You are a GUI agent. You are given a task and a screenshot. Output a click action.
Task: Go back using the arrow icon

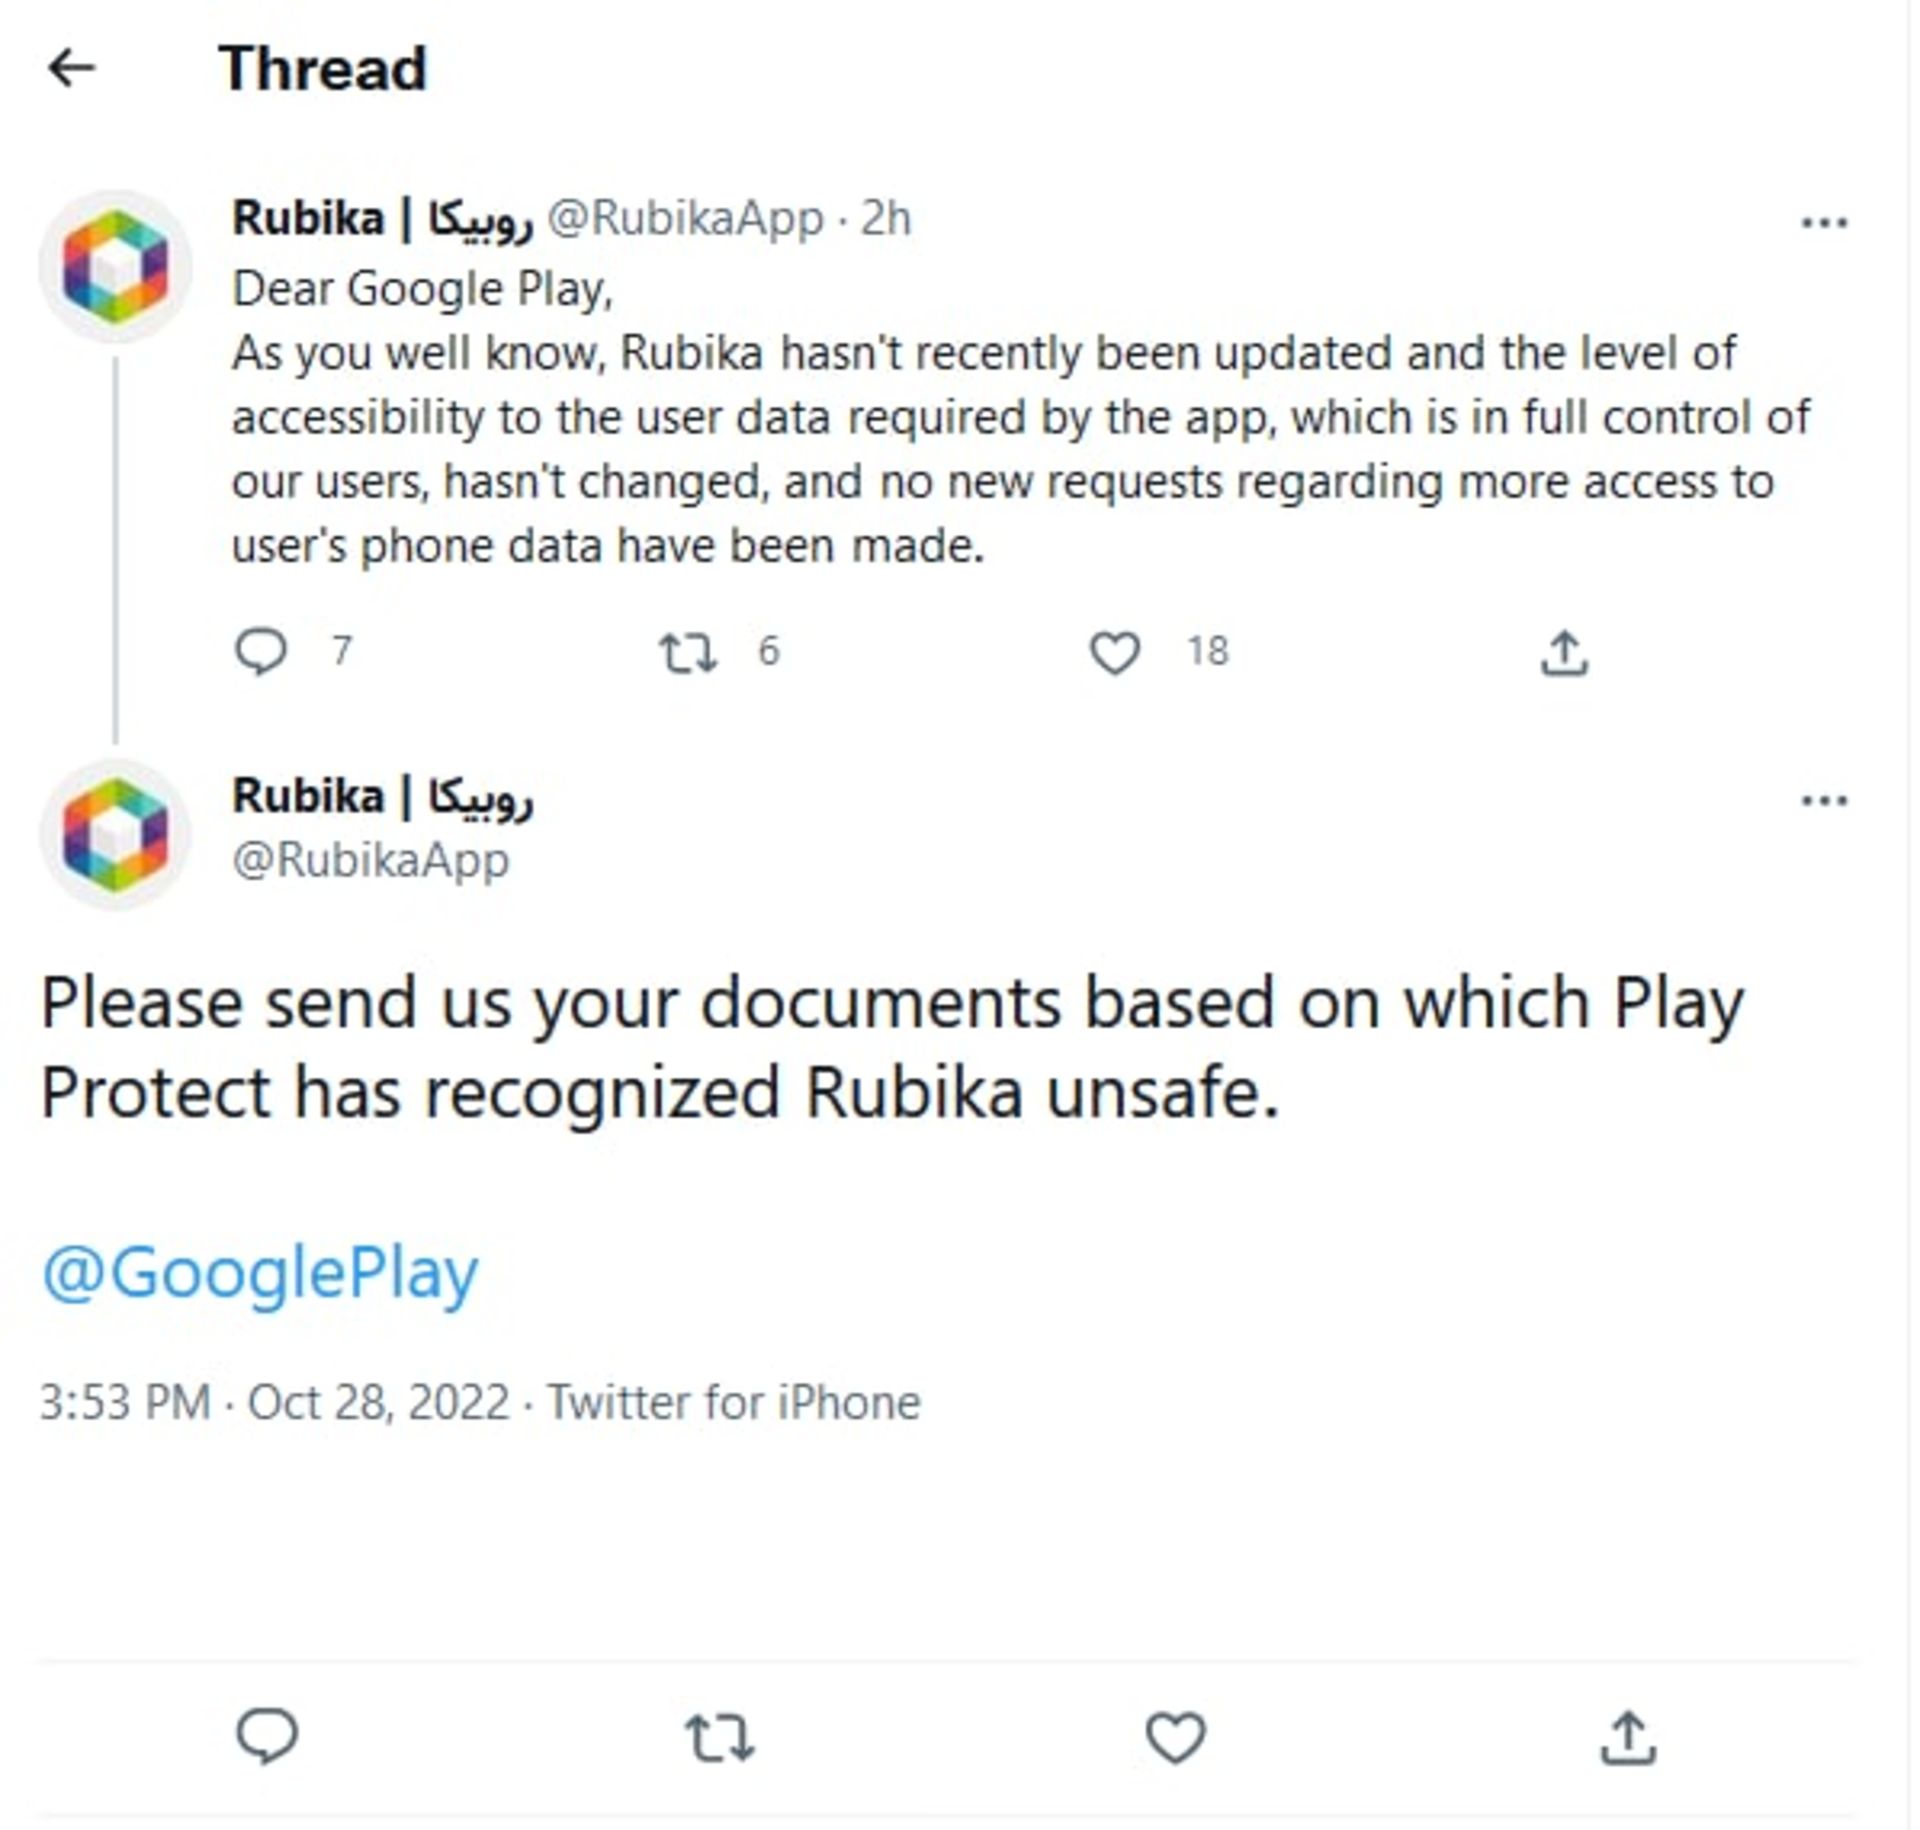pos(71,69)
